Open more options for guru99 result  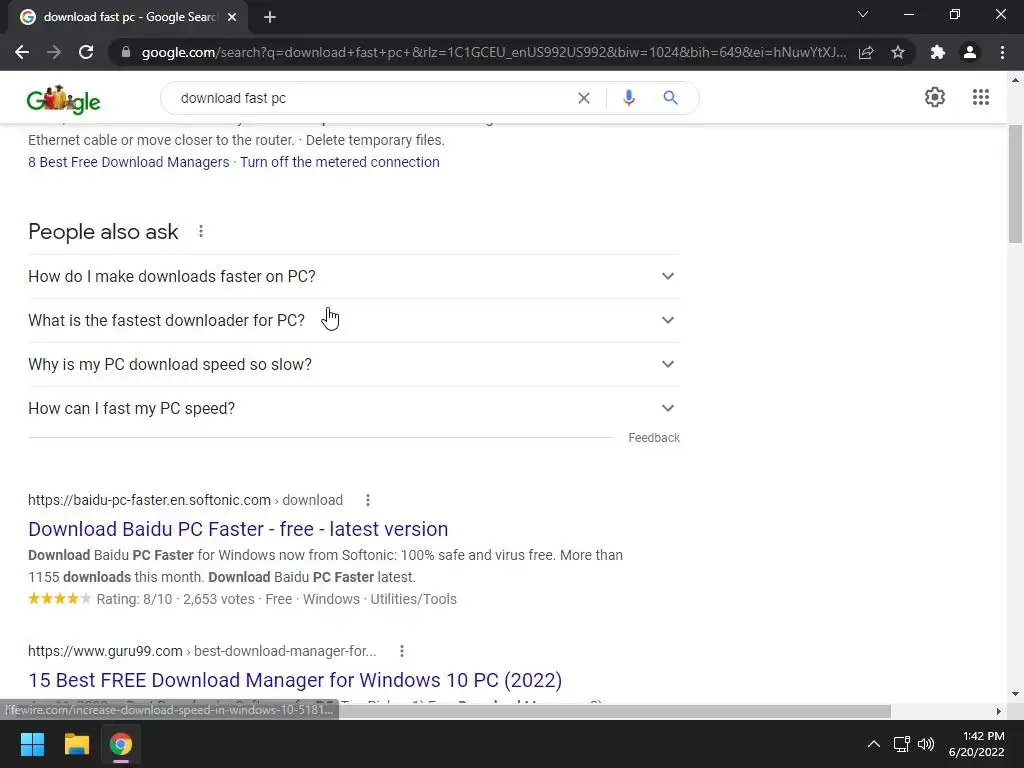point(402,651)
